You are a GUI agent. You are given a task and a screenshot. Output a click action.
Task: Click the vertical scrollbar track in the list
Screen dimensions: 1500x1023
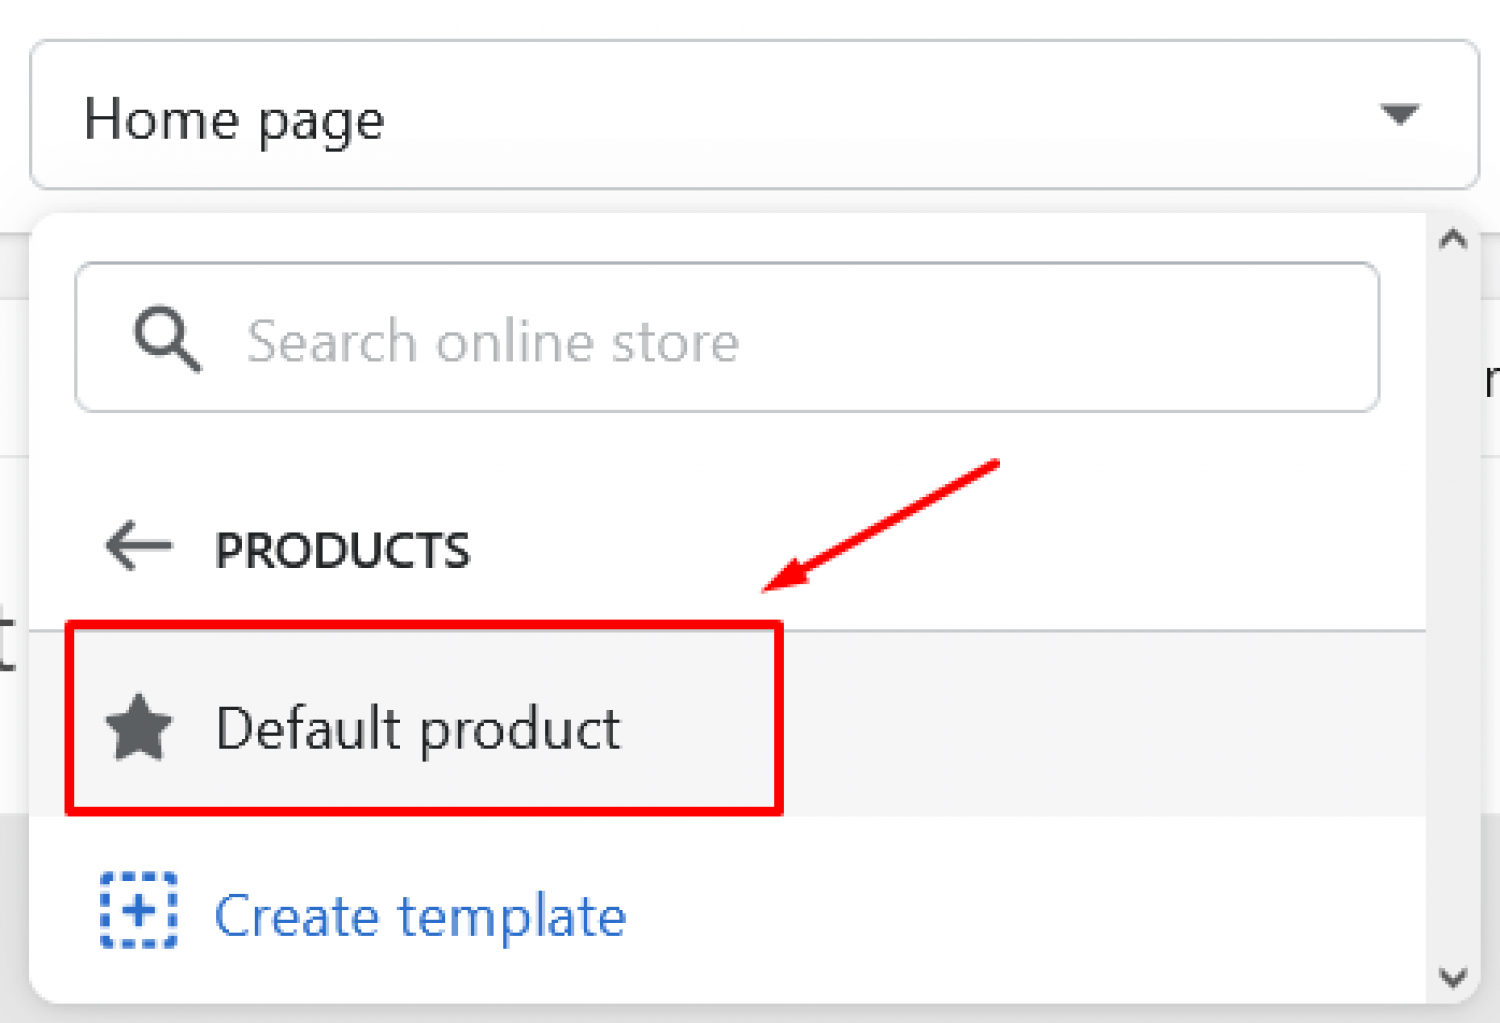(1453, 608)
